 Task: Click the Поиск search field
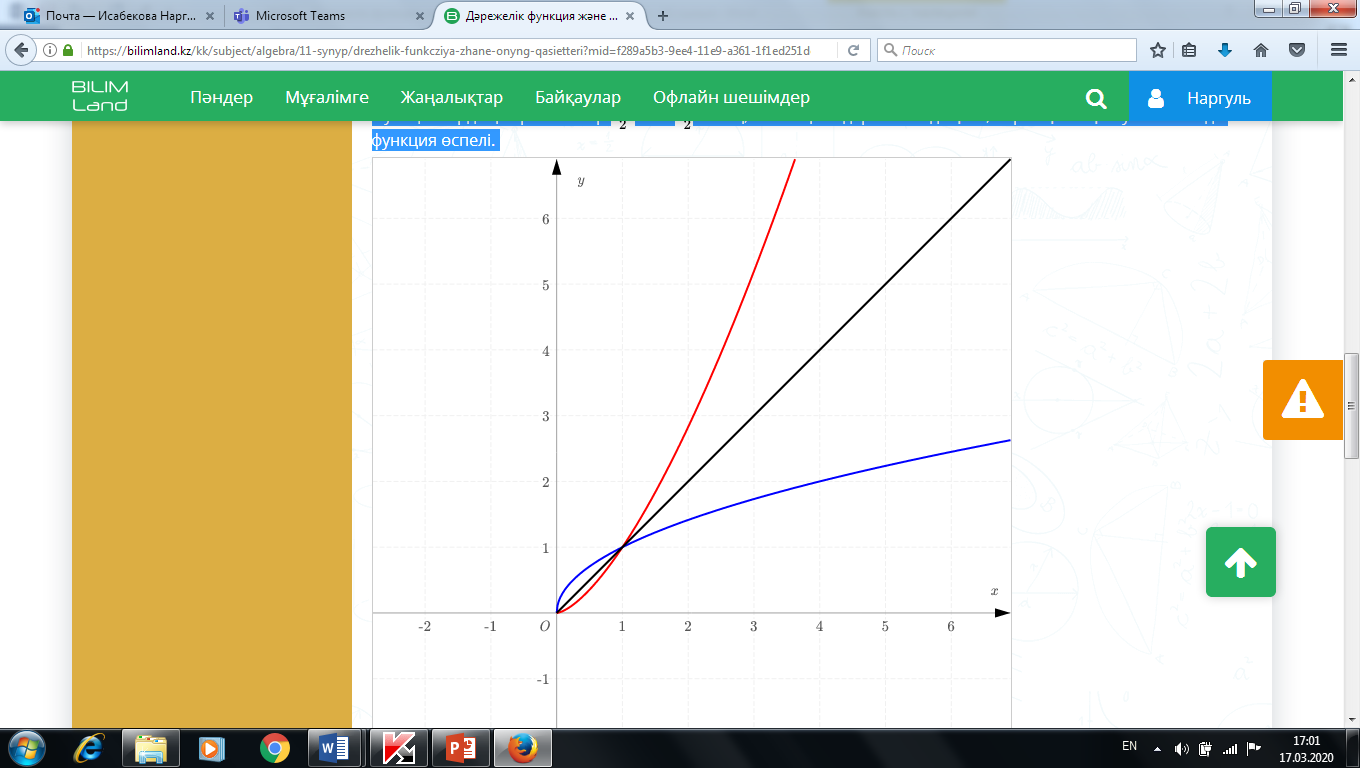[x=1007, y=50]
